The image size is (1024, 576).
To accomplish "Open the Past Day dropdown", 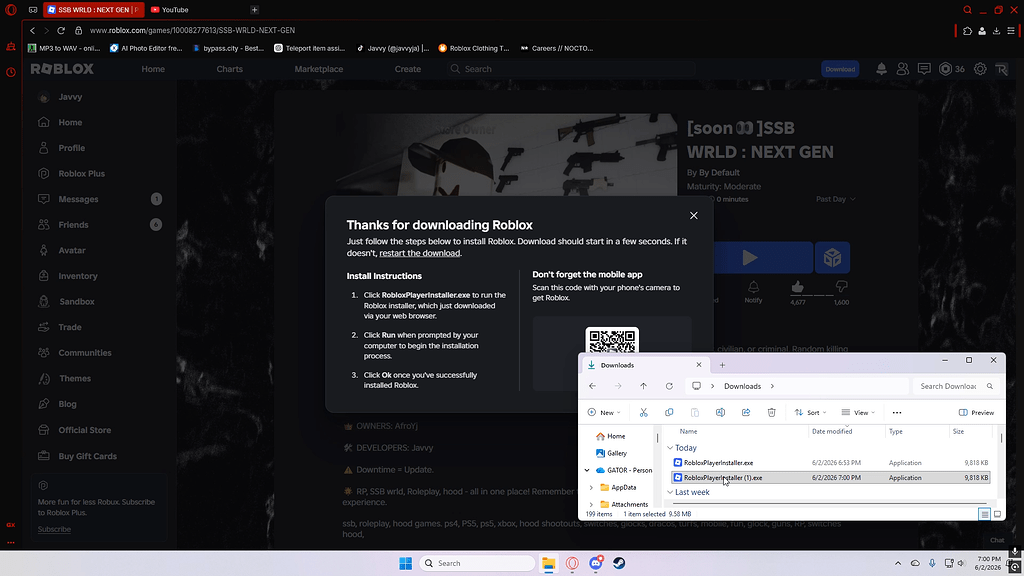I will [835, 199].
